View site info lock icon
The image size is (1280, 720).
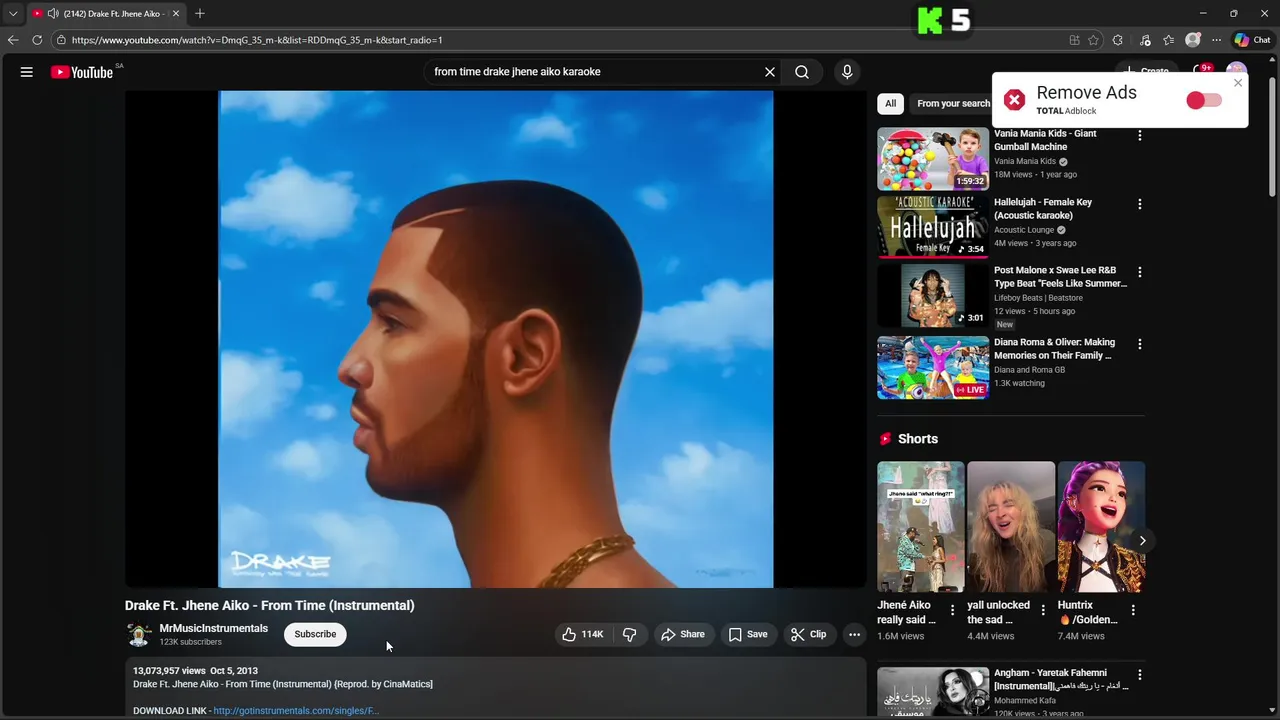(61, 40)
